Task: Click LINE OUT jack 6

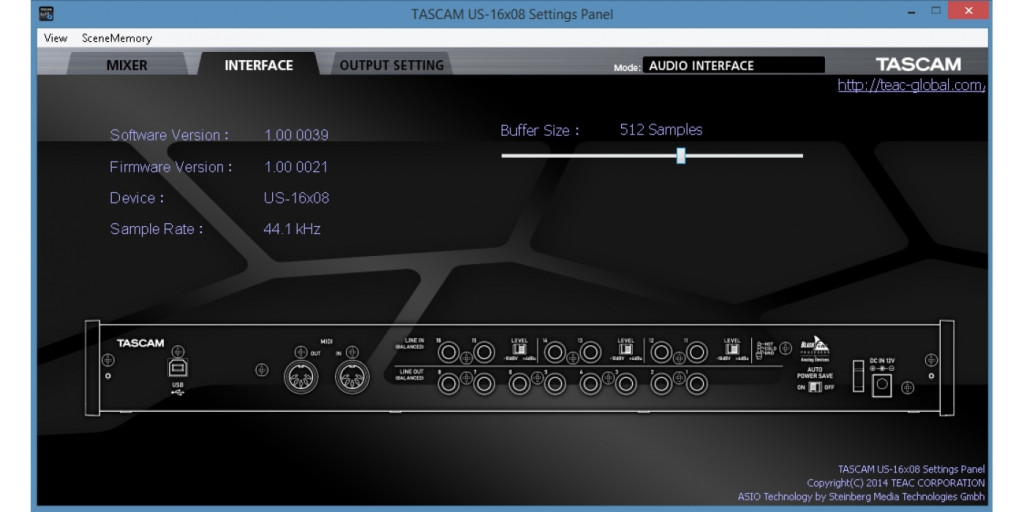Action: (519, 384)
